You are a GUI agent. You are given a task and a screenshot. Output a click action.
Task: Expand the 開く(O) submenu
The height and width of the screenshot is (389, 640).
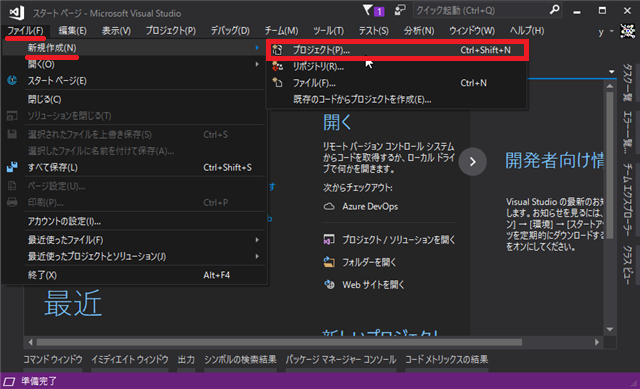tap(134, 64)
